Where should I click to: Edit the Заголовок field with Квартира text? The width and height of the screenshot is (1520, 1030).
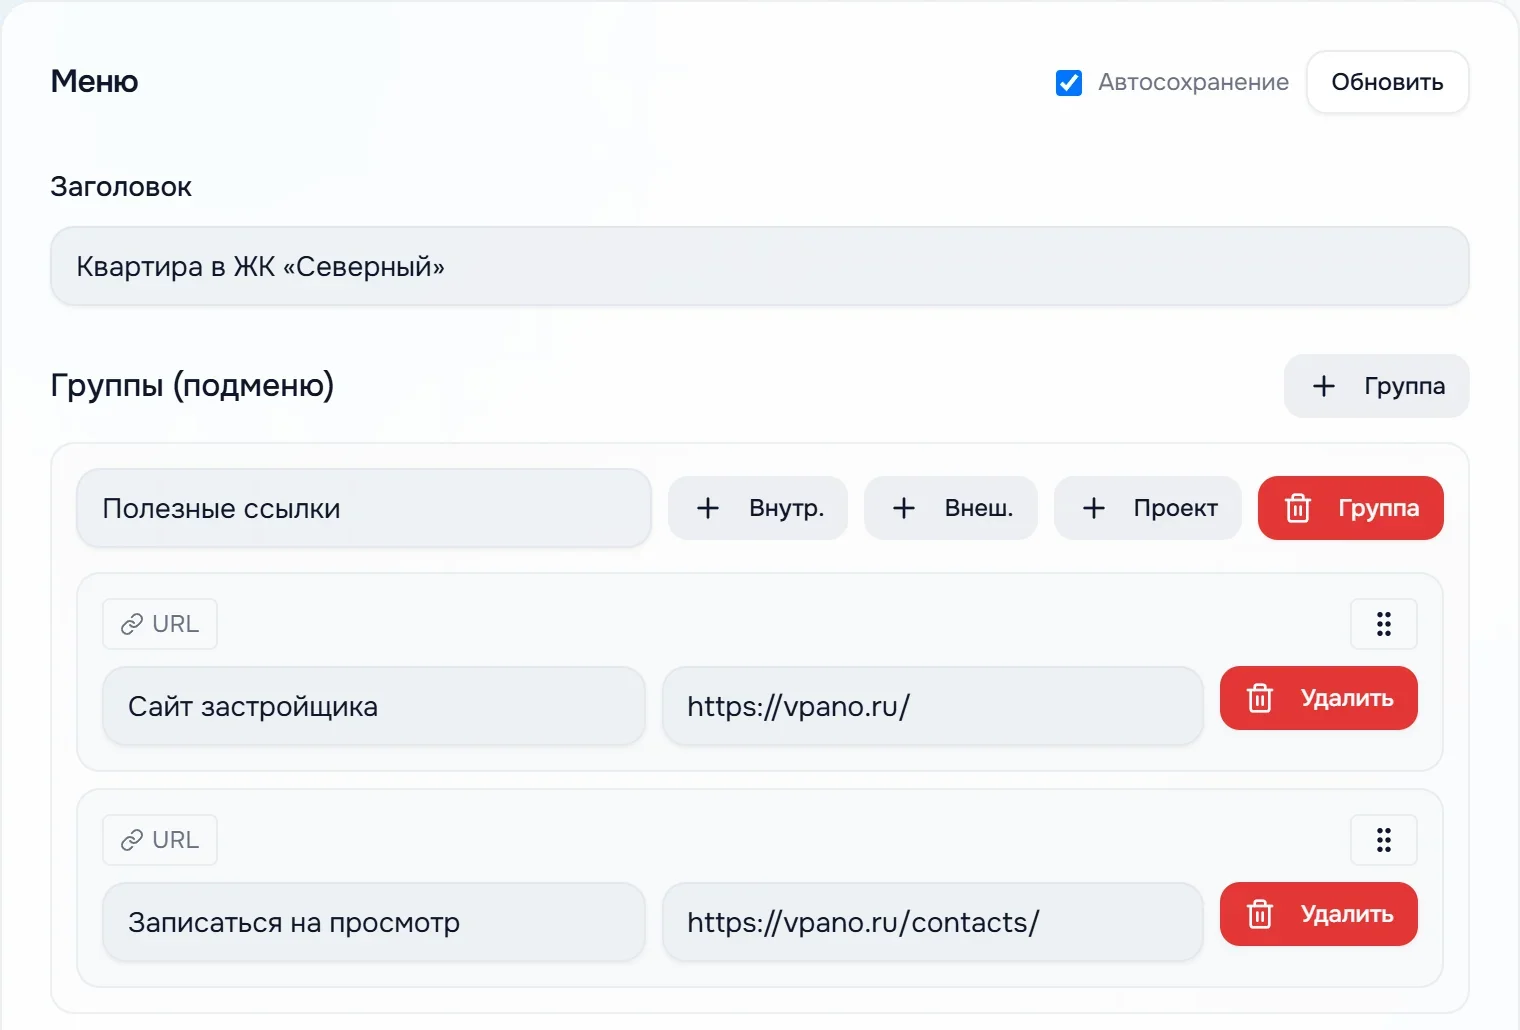(x=759, y=266)
